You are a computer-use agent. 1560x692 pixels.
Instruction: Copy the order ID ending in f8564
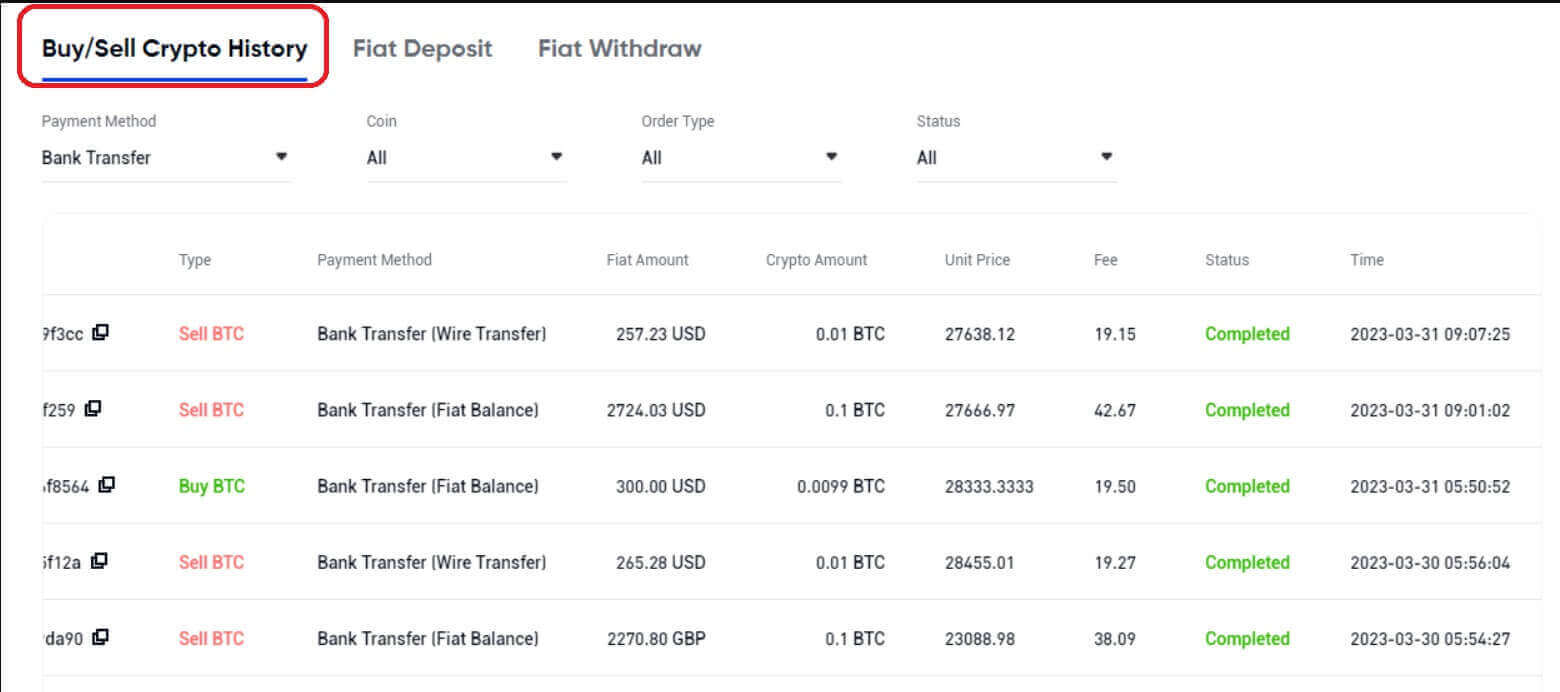[x=108, y=485]
